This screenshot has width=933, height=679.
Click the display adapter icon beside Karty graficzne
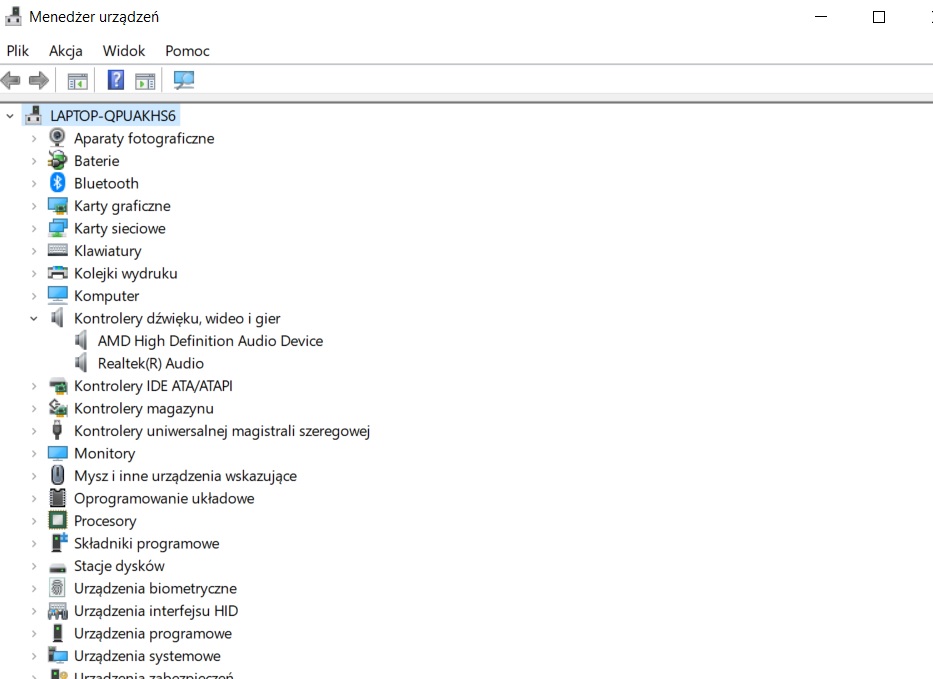click(58, 205)
